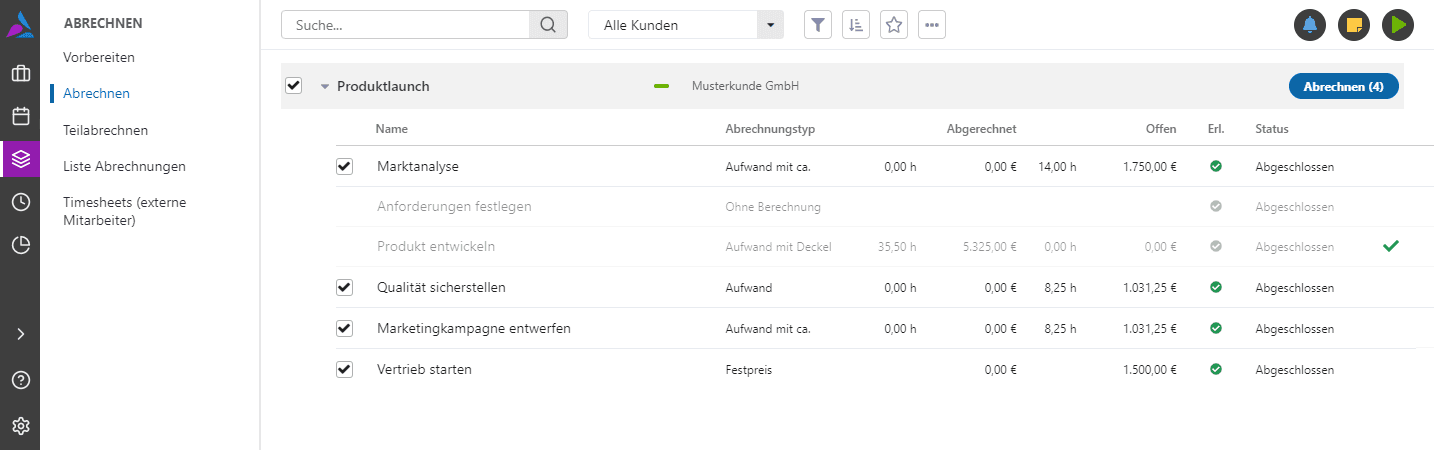The width and height of the screenshot is (1434, 450).
Task: Uncheck the Vertrieb starten checkbox
Action: 345,369
